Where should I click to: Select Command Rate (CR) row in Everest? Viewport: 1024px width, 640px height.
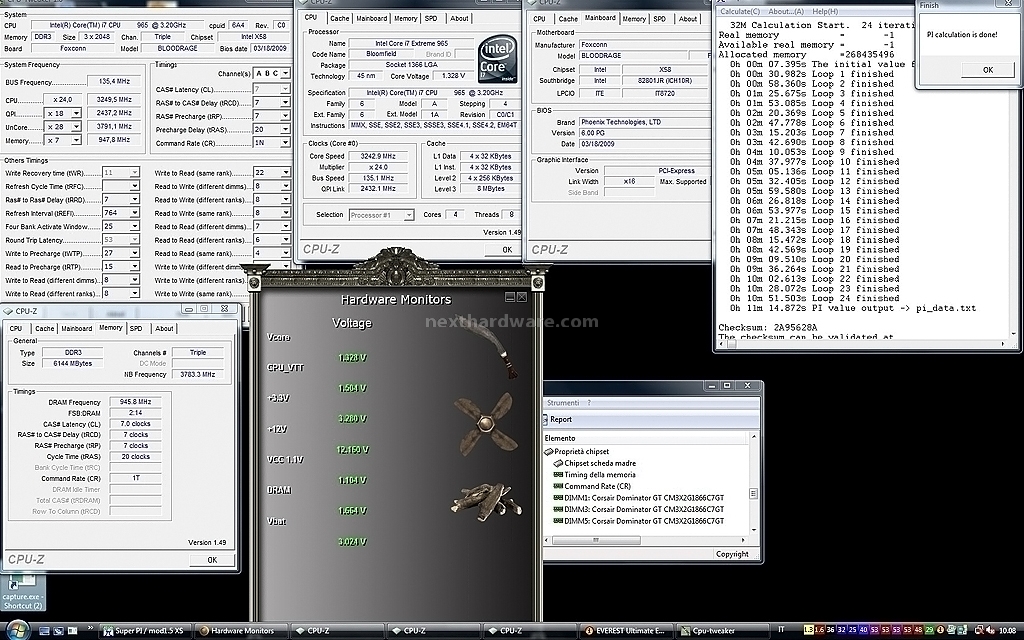592,486
